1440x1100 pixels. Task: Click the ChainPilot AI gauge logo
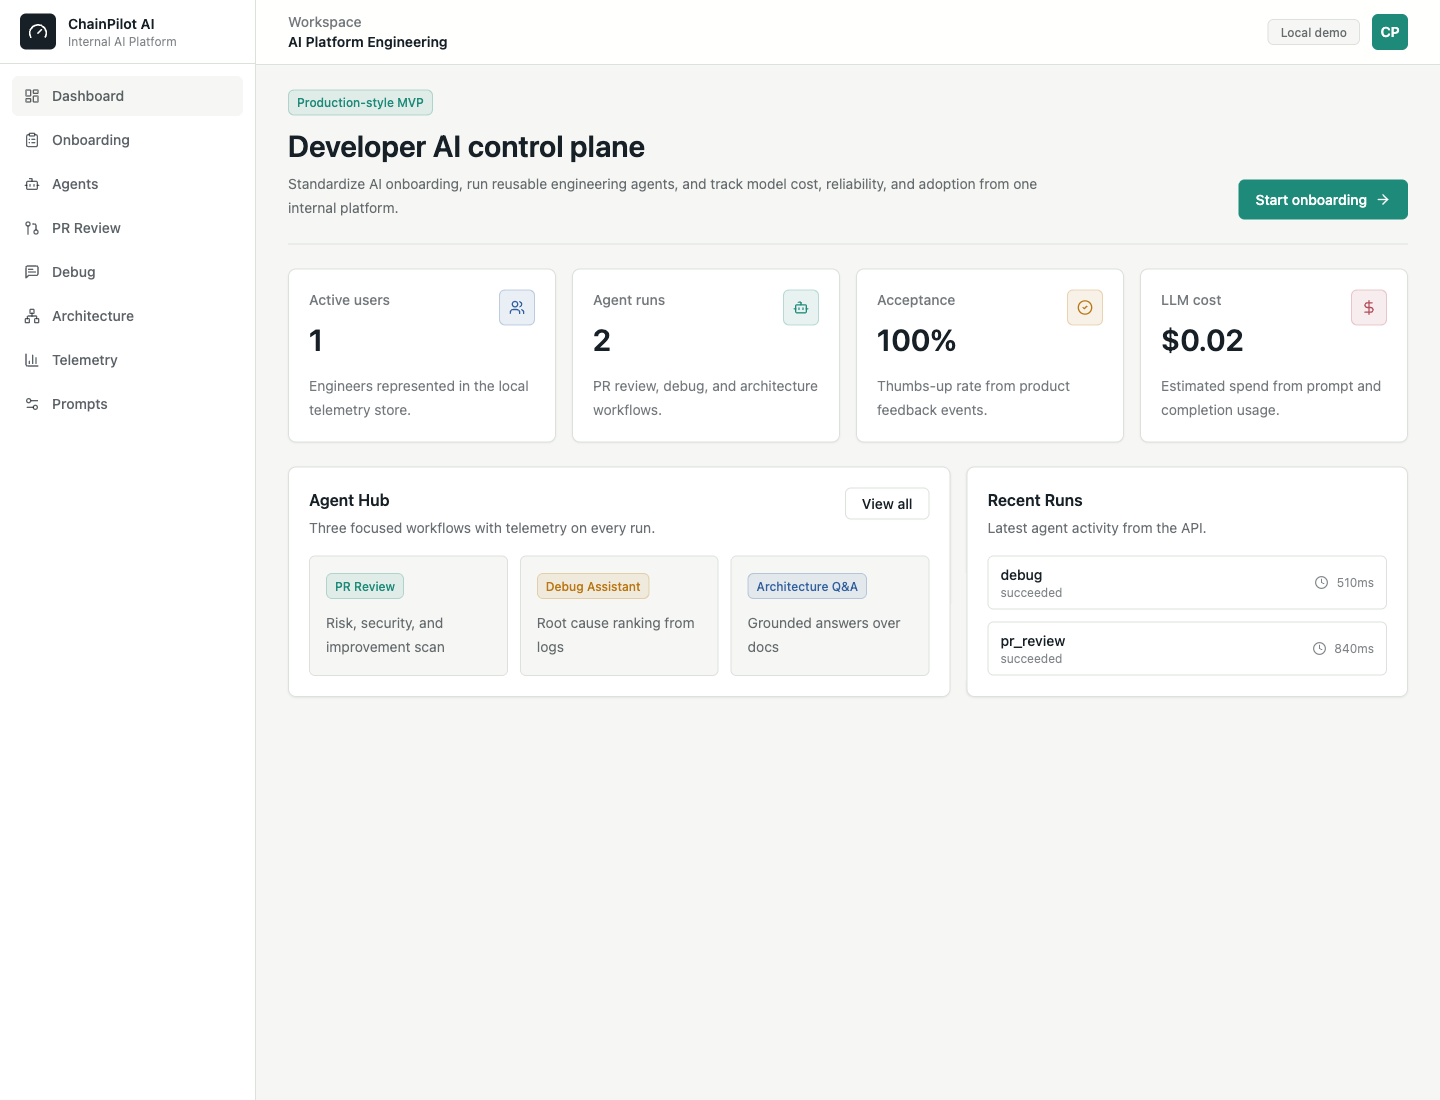(x=38, y=32)
